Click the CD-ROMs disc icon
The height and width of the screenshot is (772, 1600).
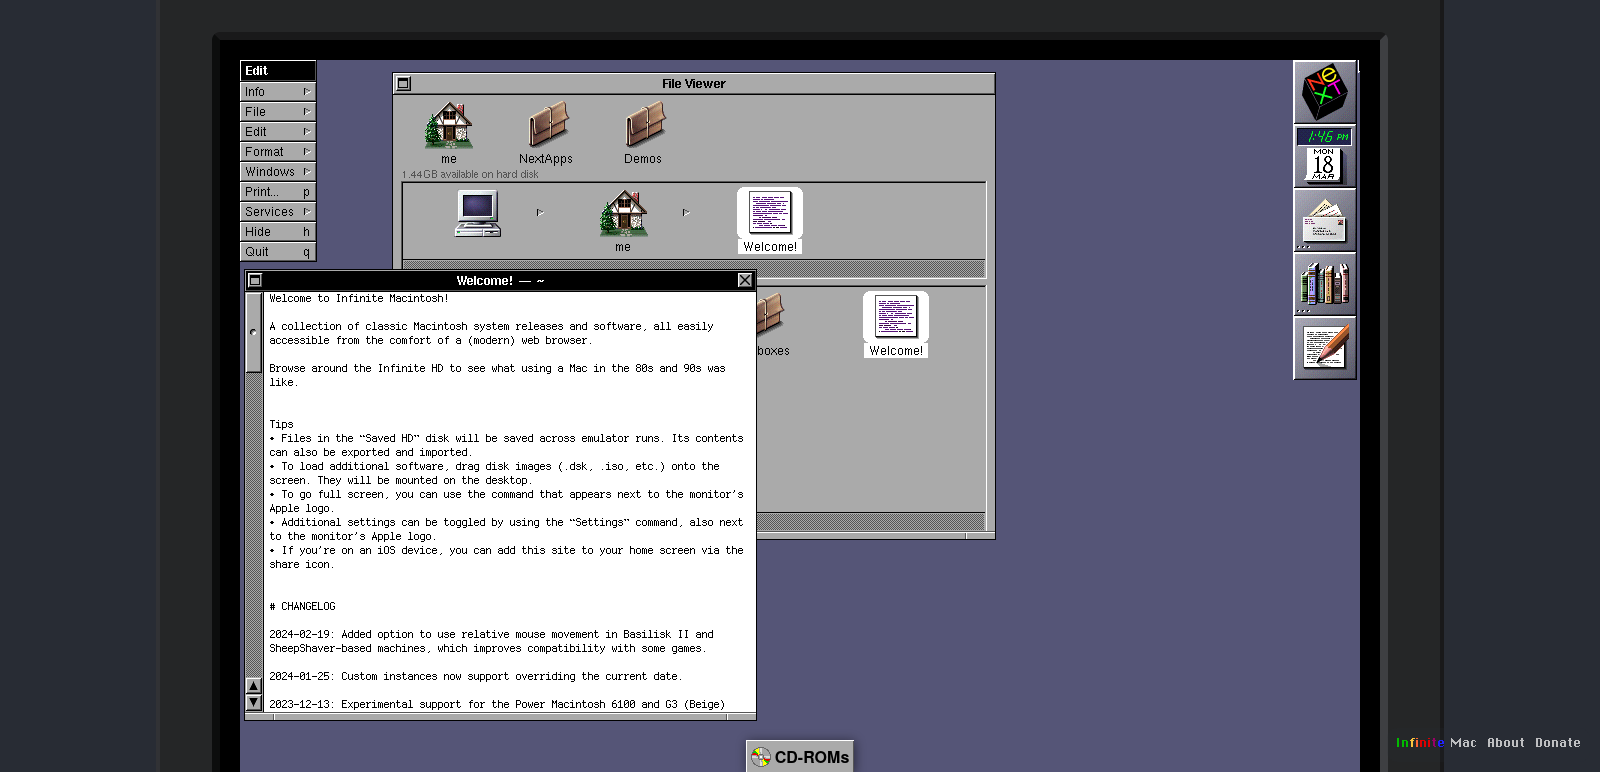point(761,757)
